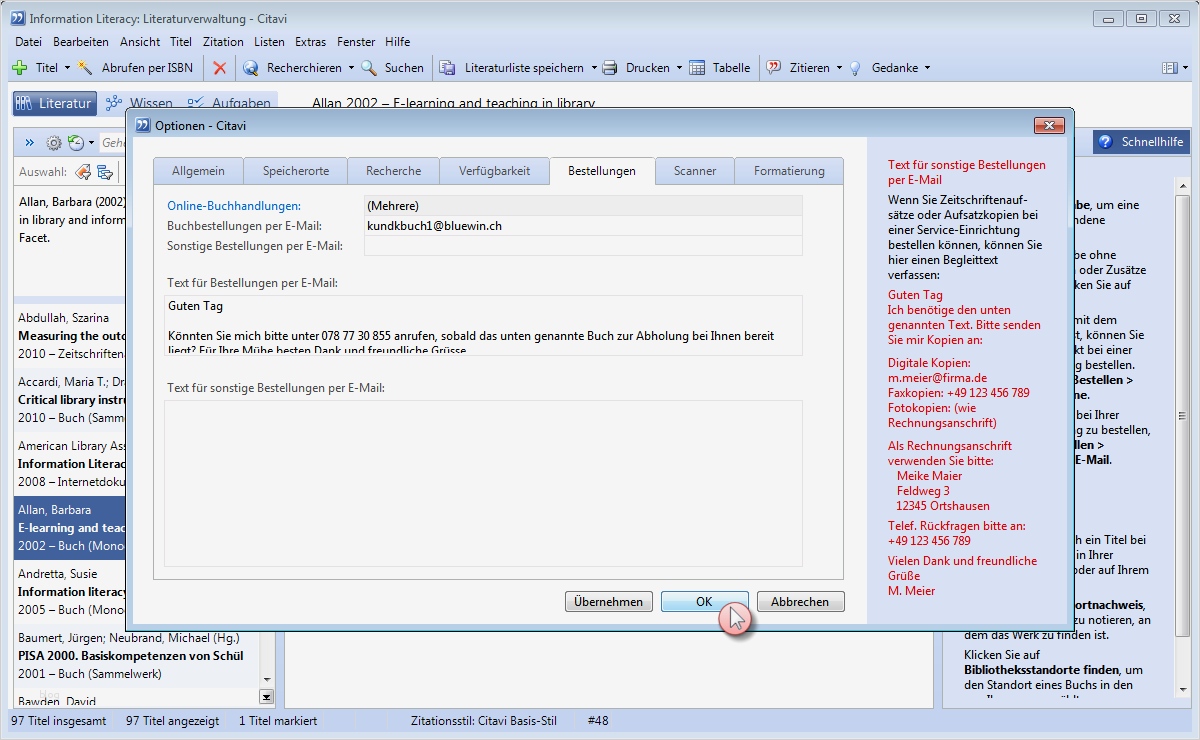The image size is (1200, 740).
Task: Open the Literaturliste speichern dropdown arrow
Action: 593,68
